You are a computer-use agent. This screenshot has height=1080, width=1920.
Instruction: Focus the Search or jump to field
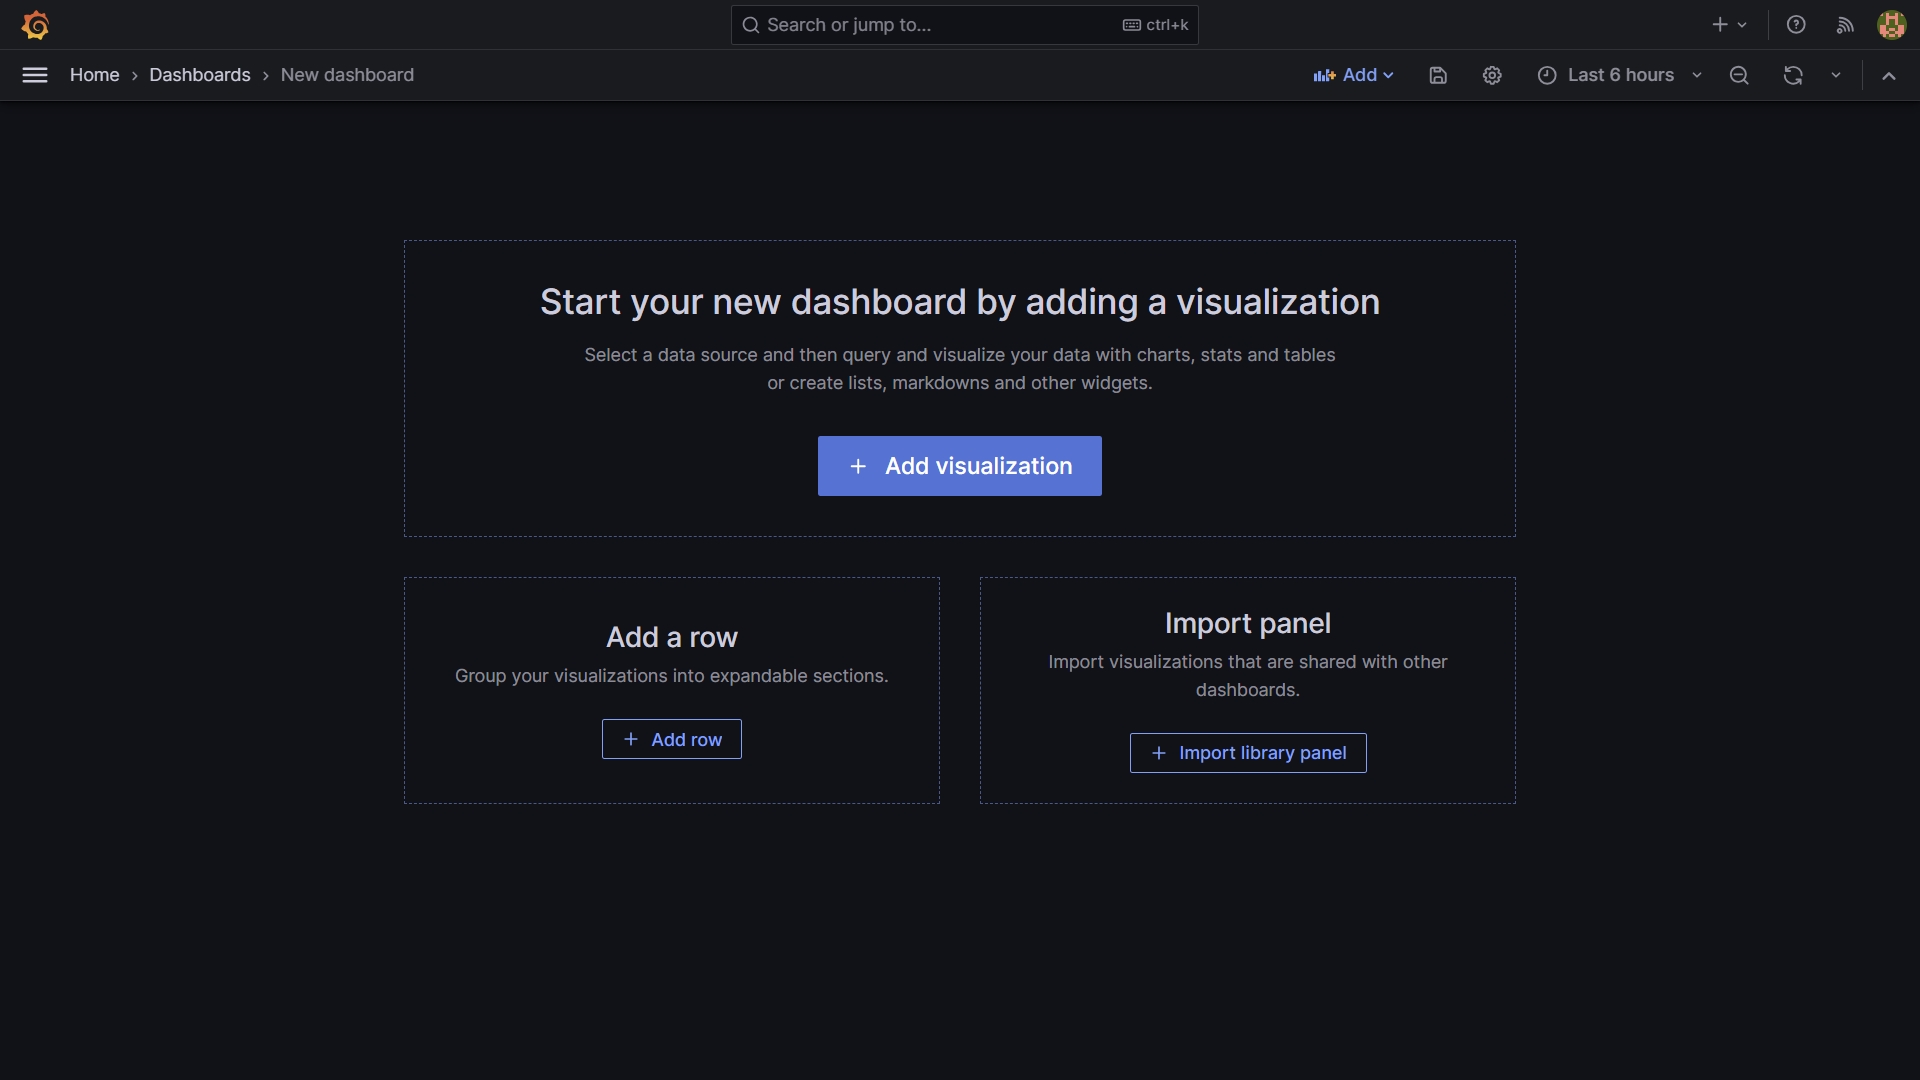(940, 25)
